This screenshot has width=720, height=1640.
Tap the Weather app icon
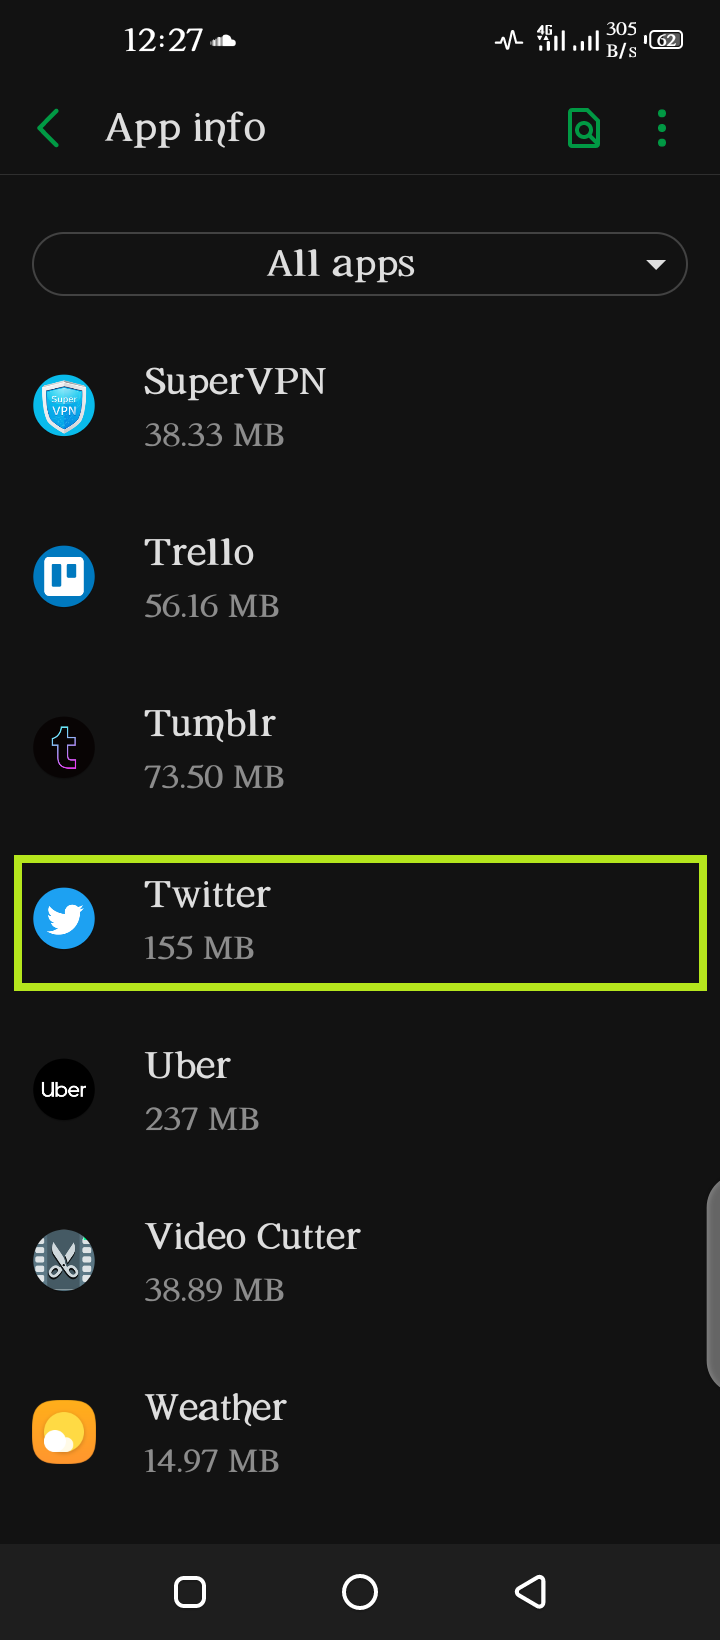(x=64, y=1432)
